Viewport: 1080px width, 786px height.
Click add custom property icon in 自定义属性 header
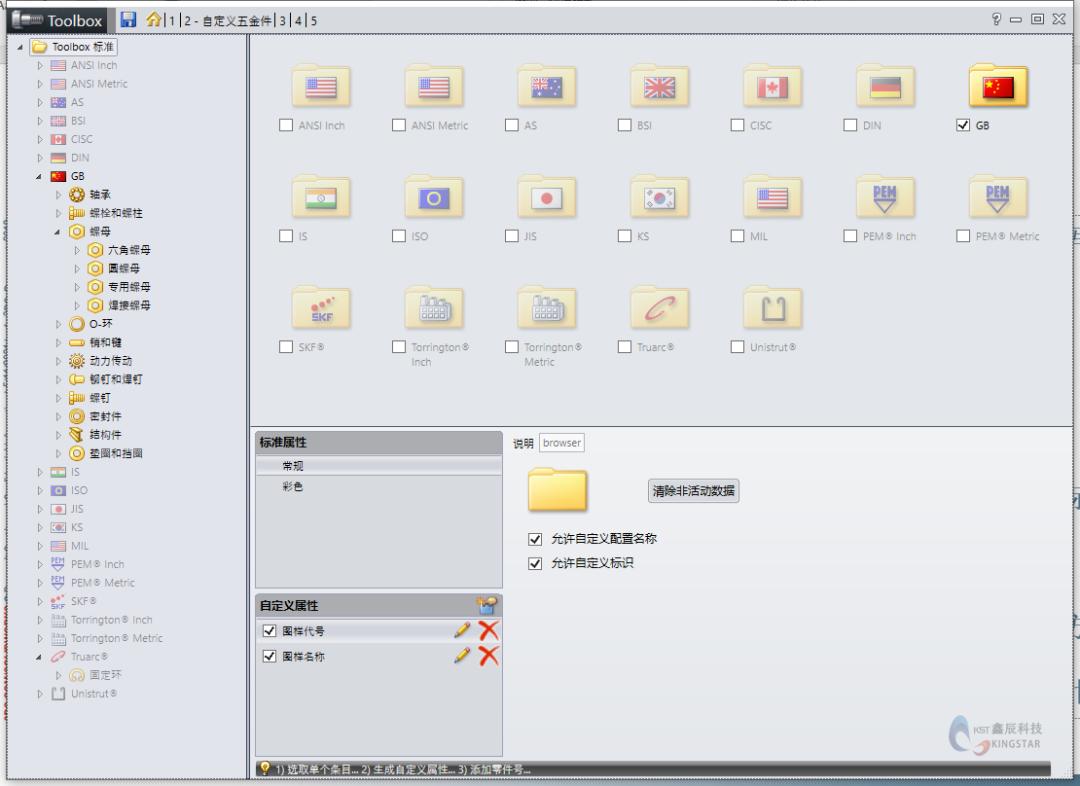(x=486, y=606)
